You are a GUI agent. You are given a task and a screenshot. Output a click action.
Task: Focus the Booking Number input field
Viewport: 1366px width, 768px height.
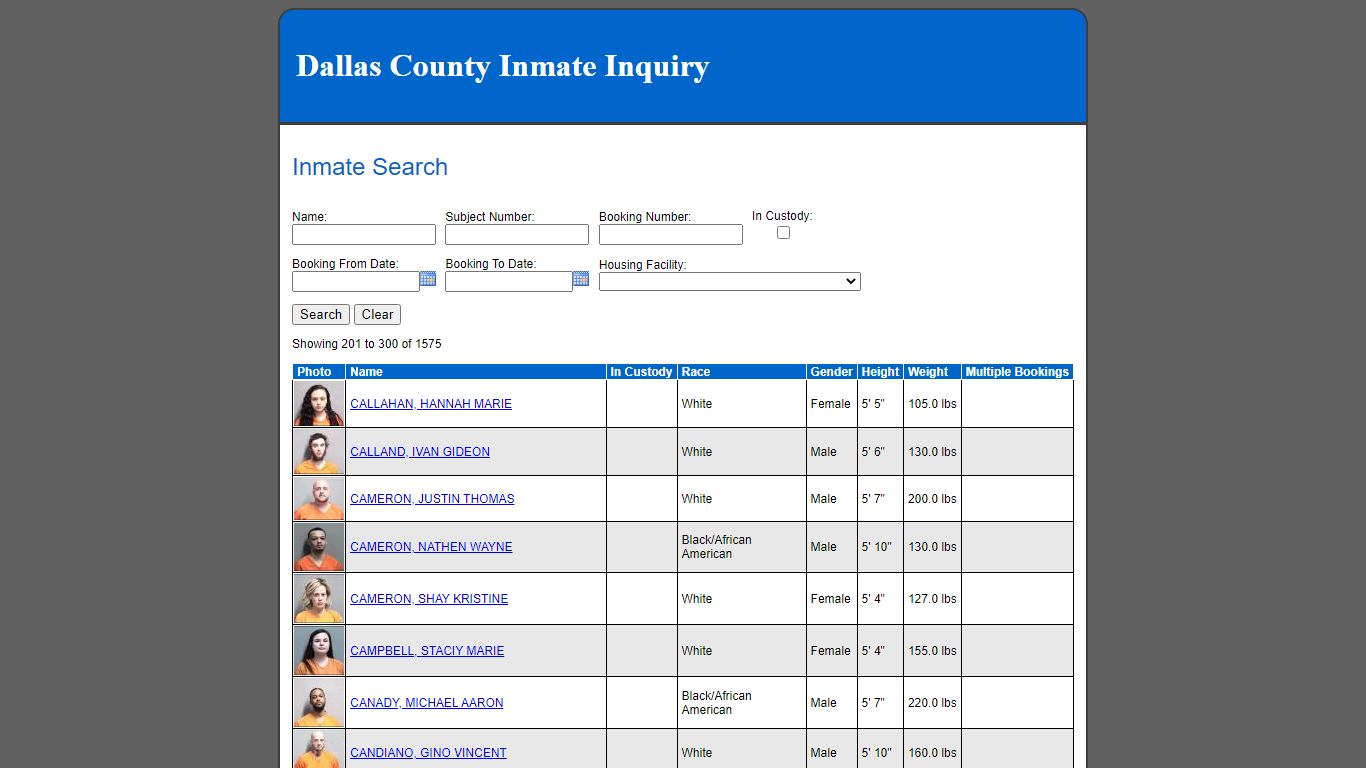click(x=671, y=235)
